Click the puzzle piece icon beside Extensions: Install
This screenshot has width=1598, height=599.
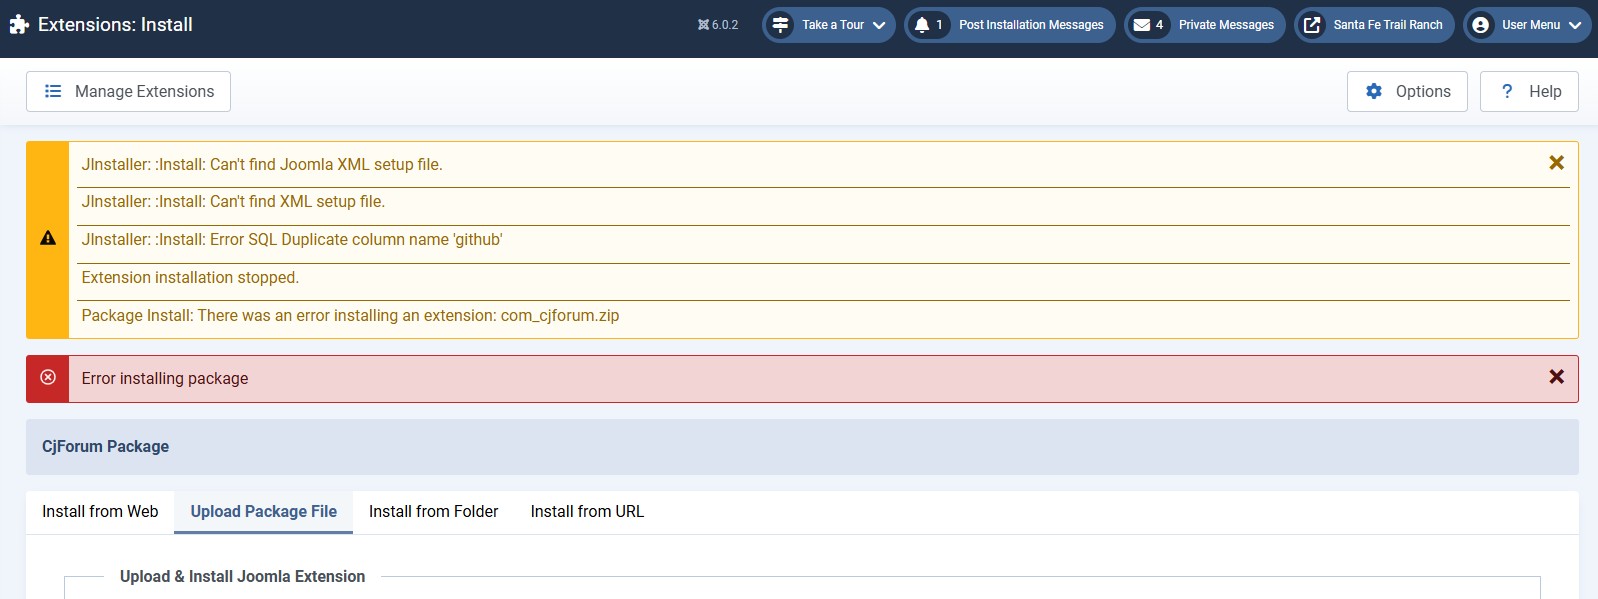click(19, 25)
